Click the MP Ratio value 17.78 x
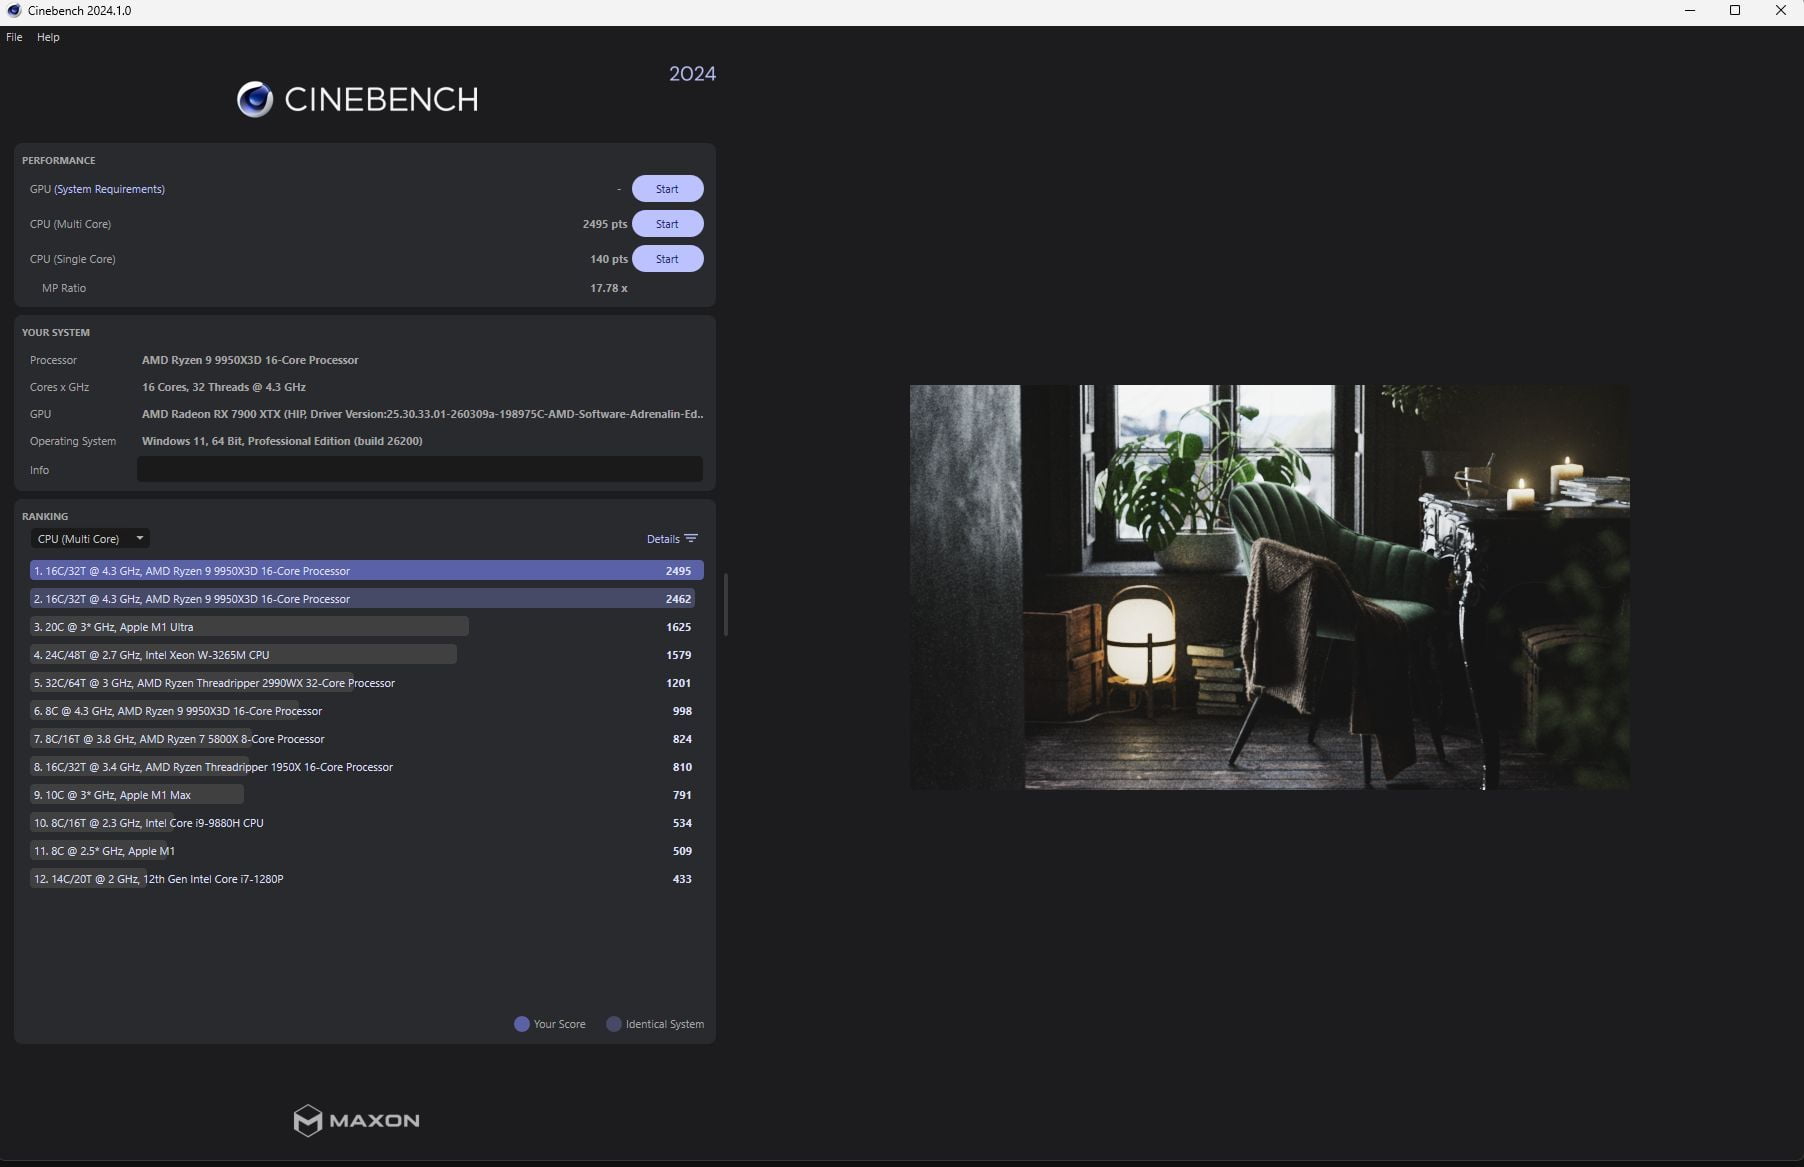Screen dimensions: 1804x1167 (609, 288)
